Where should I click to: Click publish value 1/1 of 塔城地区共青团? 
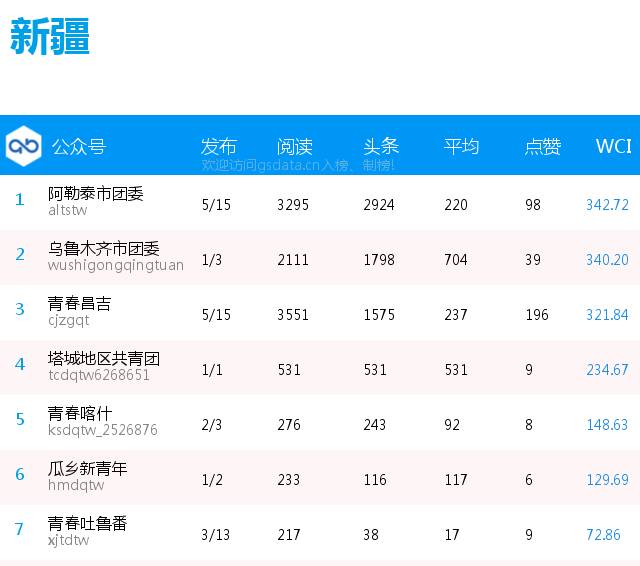pyautogui.click(x=212, y=370)
